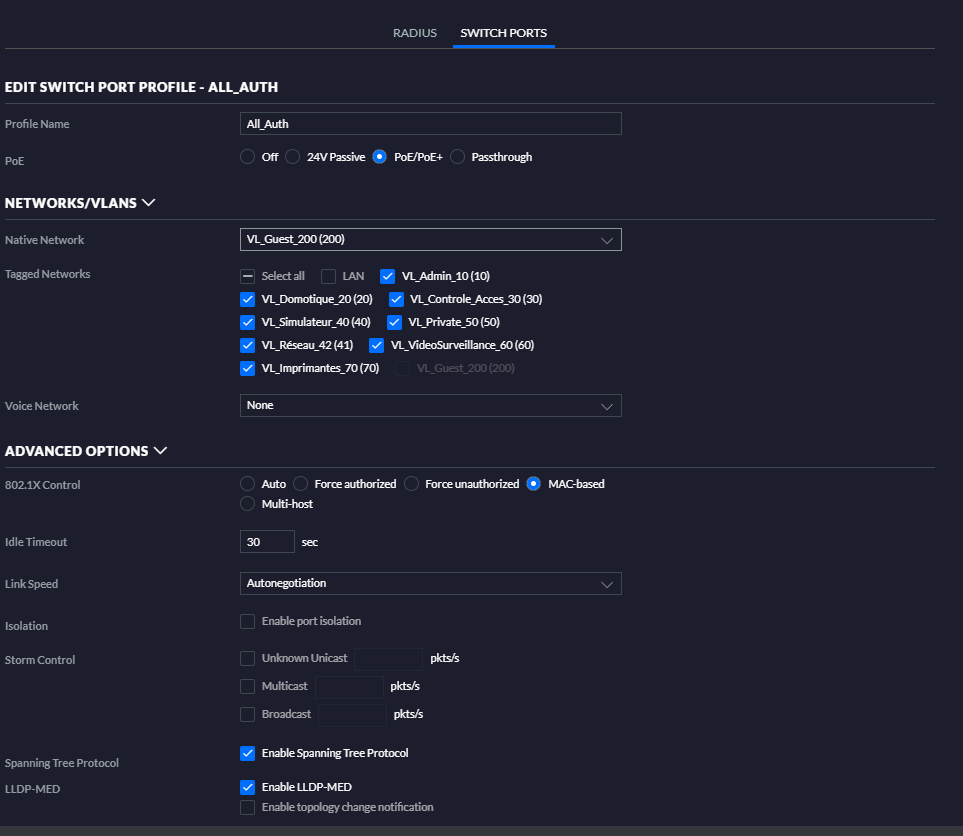Select Passthrough PoE mode
This screenshot has height=836, width=963.
point(458,157)
